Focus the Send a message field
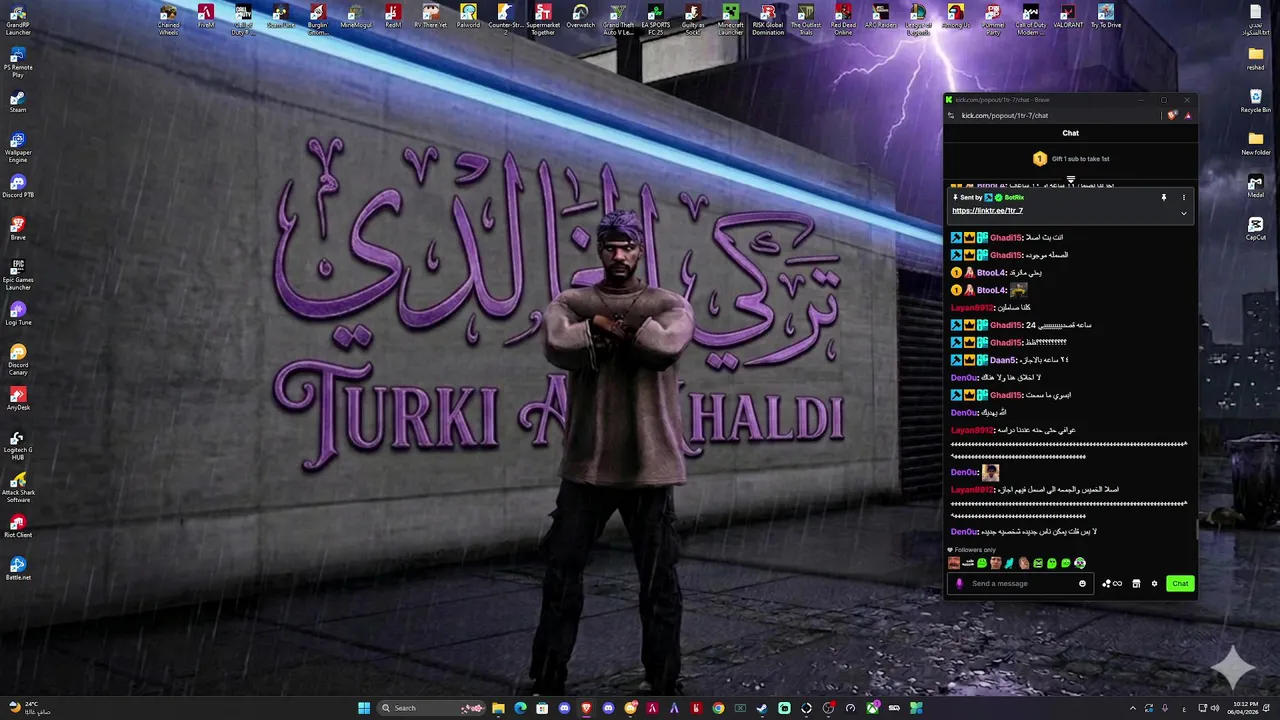The image size is (1280, 720). click(x=1020, y=584)
